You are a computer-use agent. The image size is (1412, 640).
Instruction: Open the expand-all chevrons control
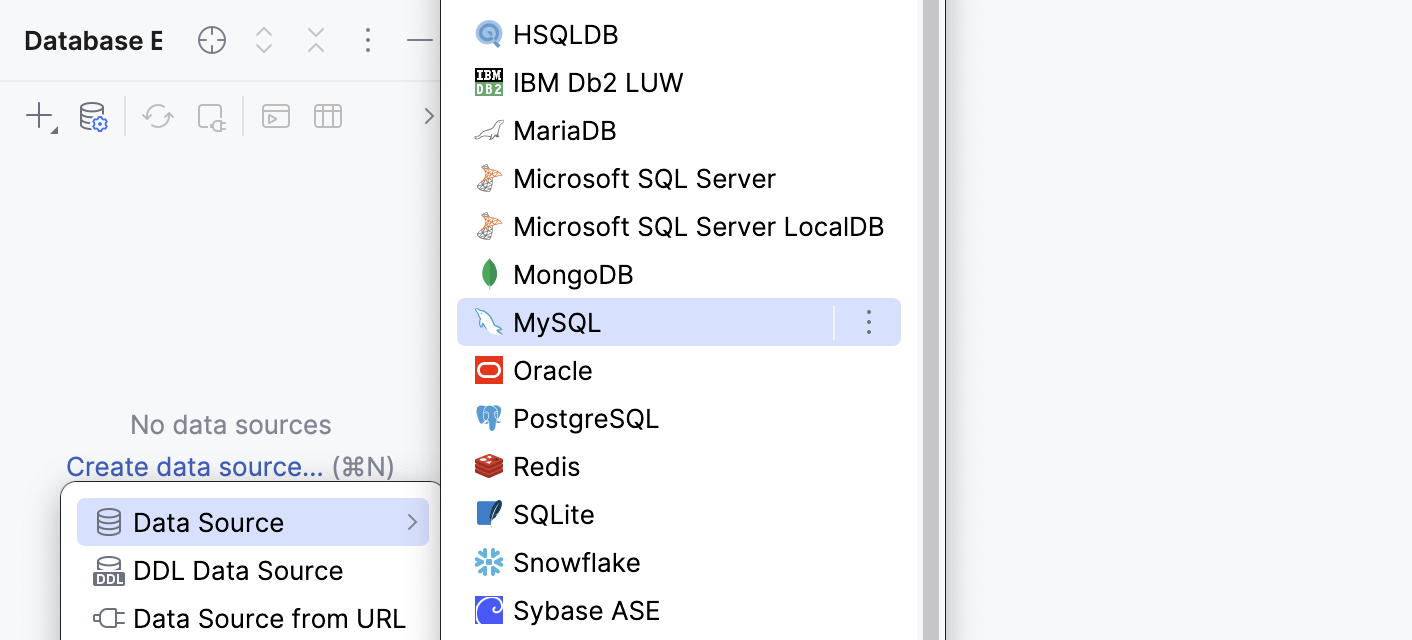click(263, 40)
